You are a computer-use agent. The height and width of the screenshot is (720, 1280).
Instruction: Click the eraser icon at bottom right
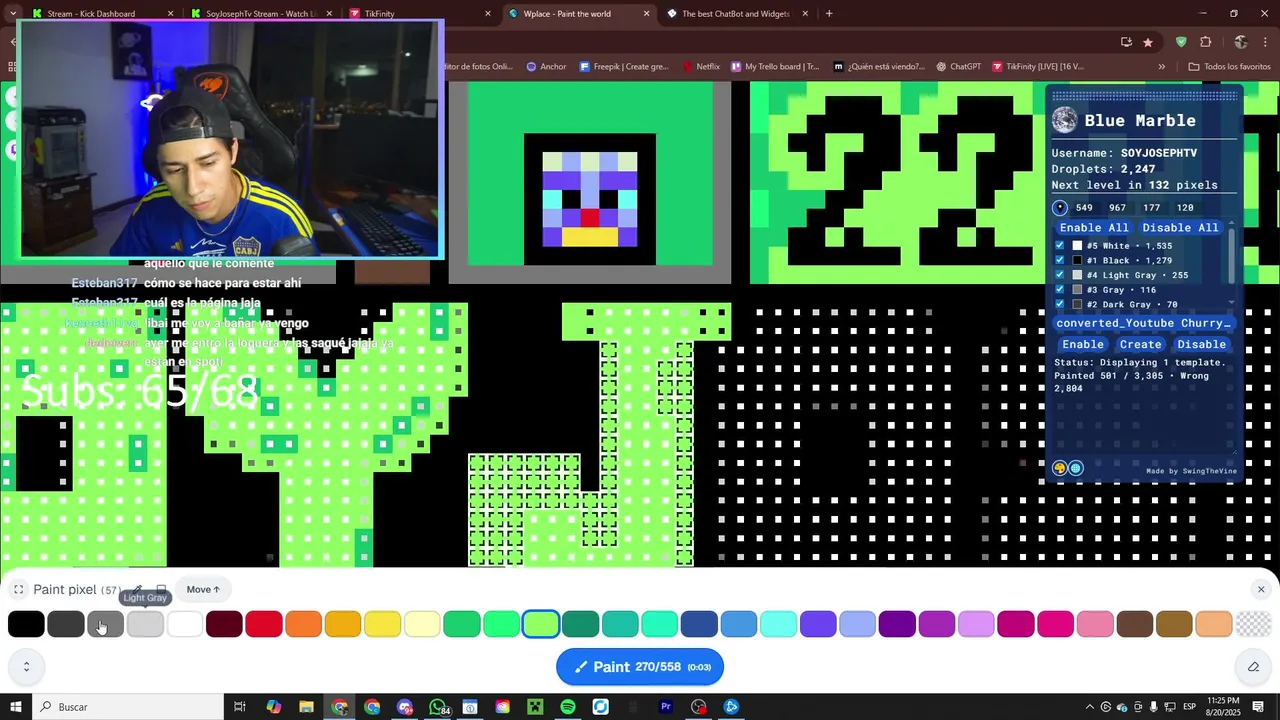tap(1253, 667)
